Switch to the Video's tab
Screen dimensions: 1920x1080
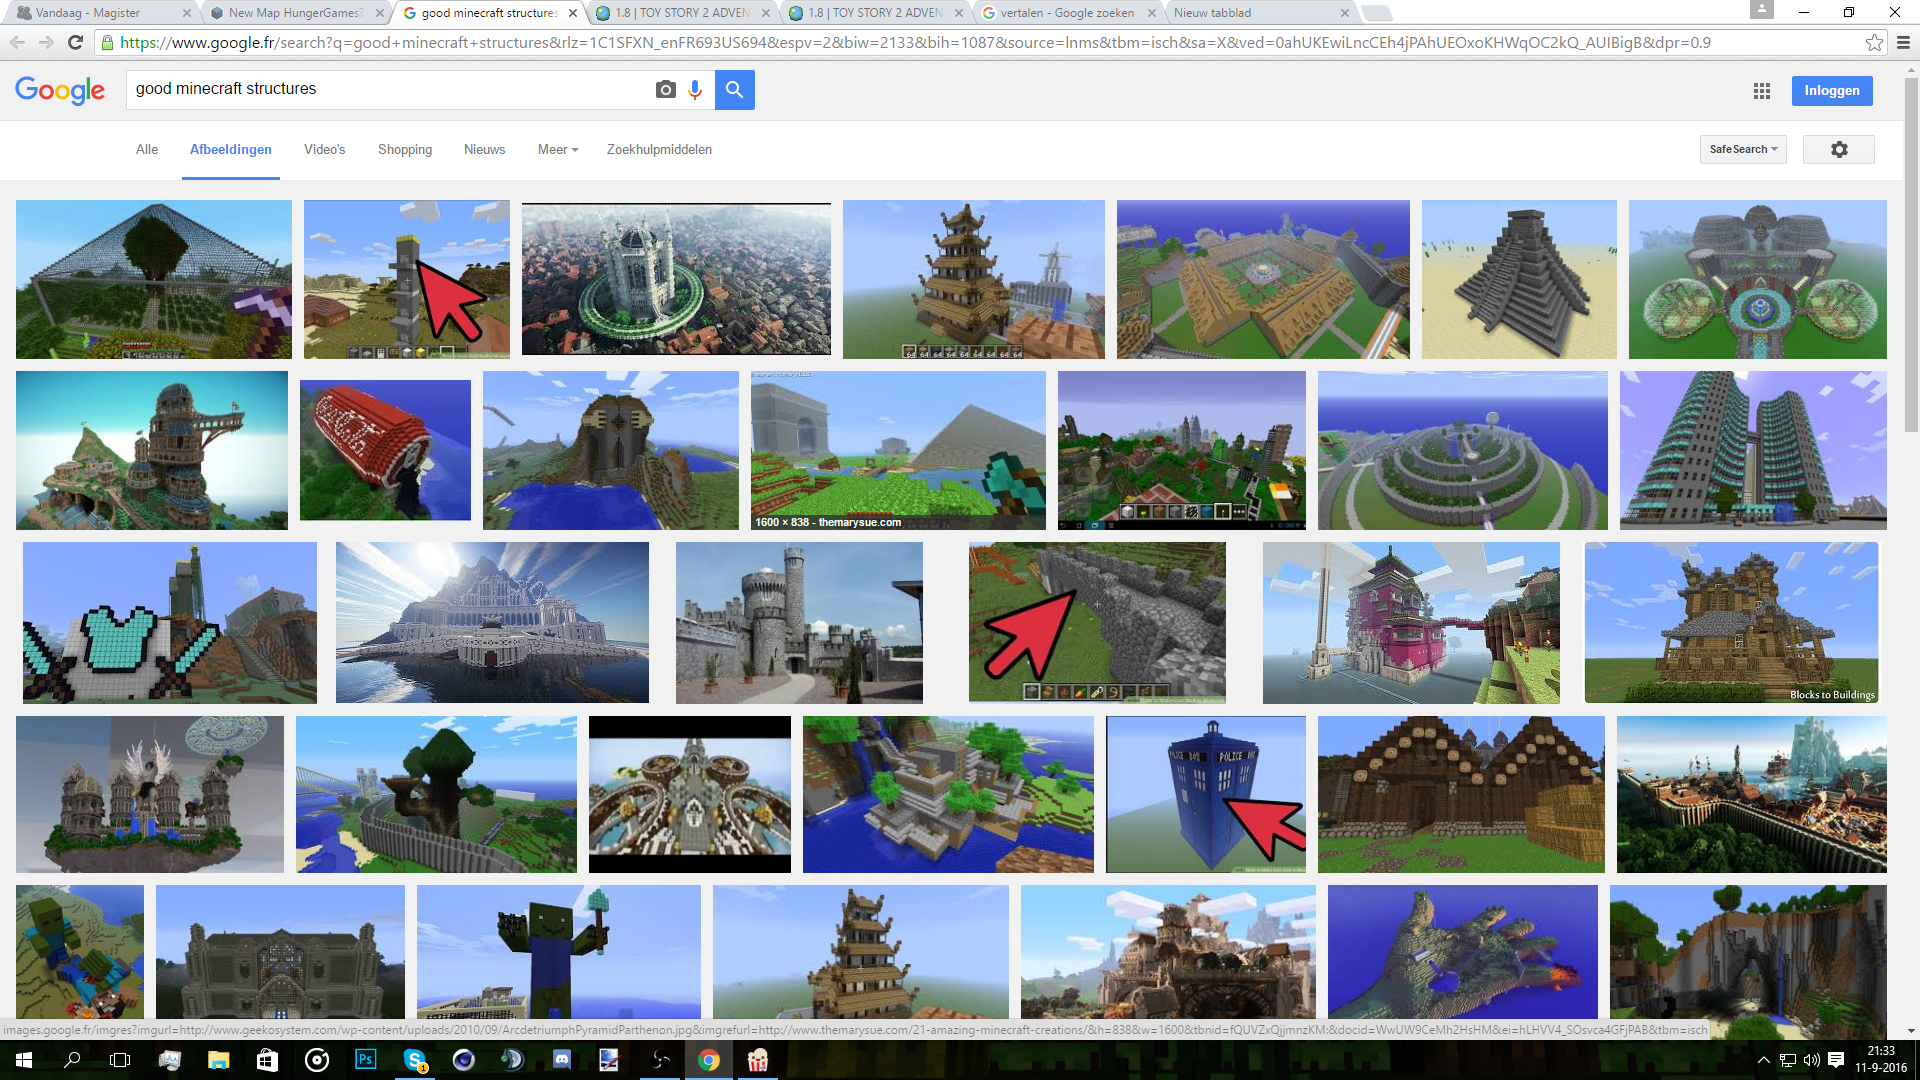tap(324, 149)
